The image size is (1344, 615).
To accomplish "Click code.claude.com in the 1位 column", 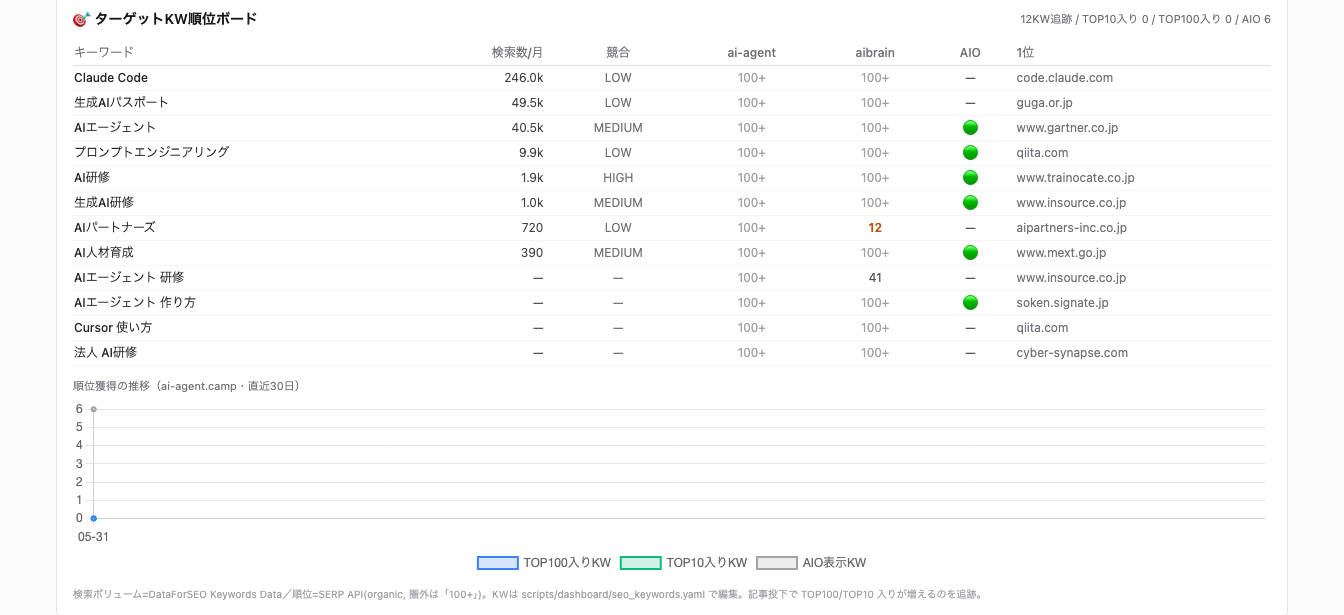I will click(1064, 78).
